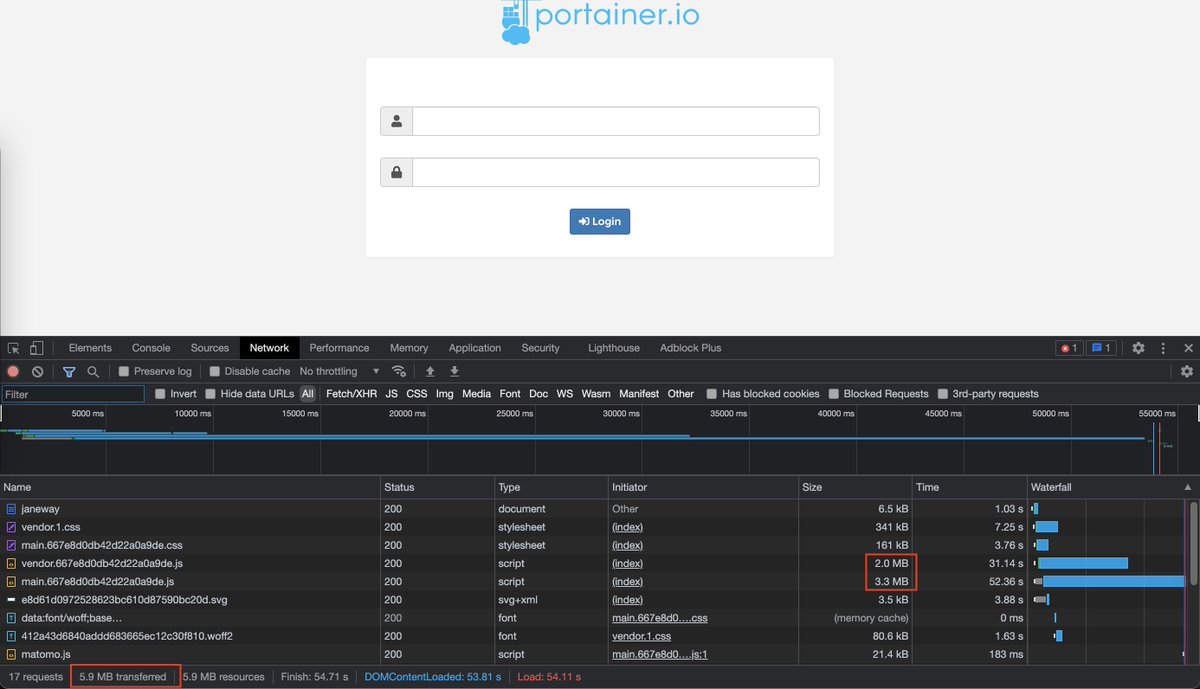
Task: Click the export HAR download arrow
Action: coord(454,371)
